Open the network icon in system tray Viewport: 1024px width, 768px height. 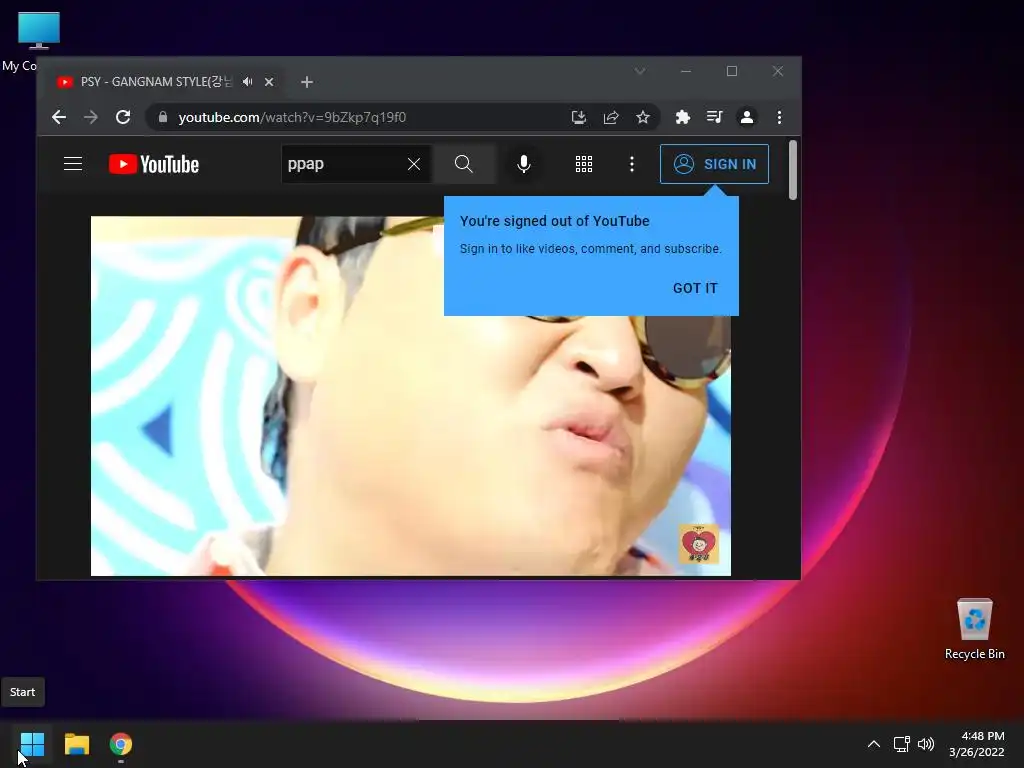tap(902, 744)
